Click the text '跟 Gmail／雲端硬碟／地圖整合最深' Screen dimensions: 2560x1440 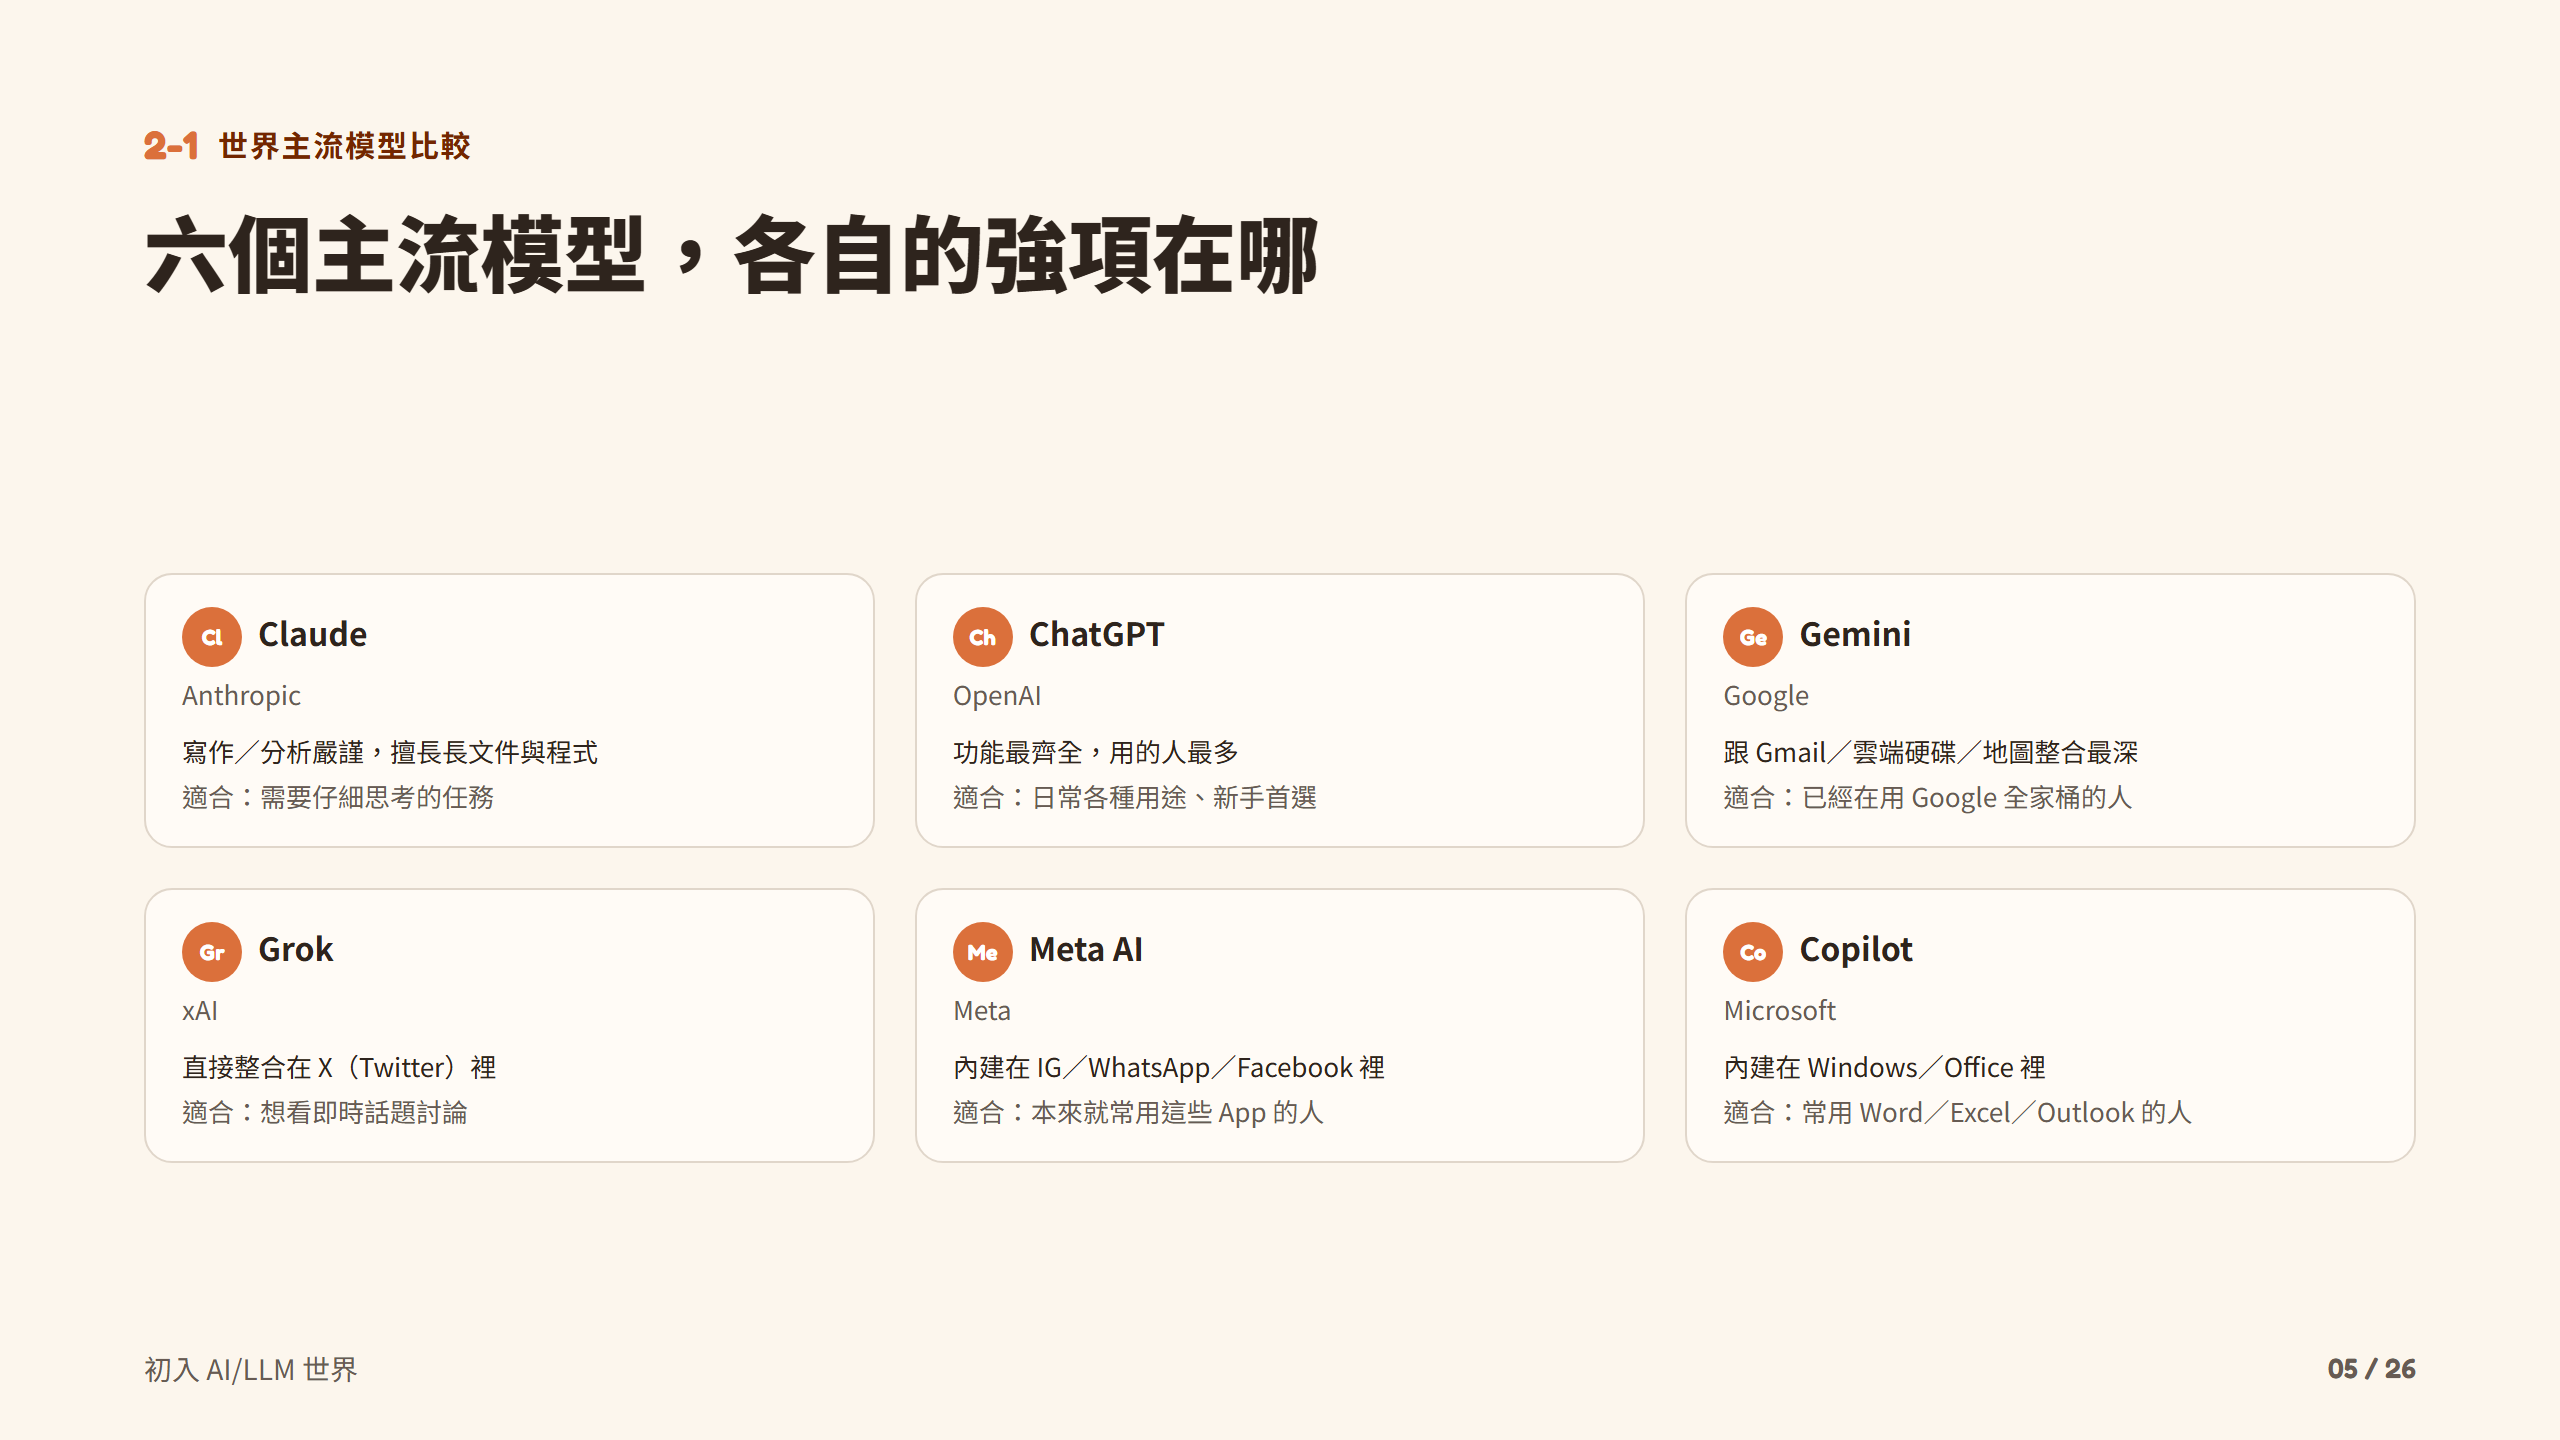coord(1931,753)
